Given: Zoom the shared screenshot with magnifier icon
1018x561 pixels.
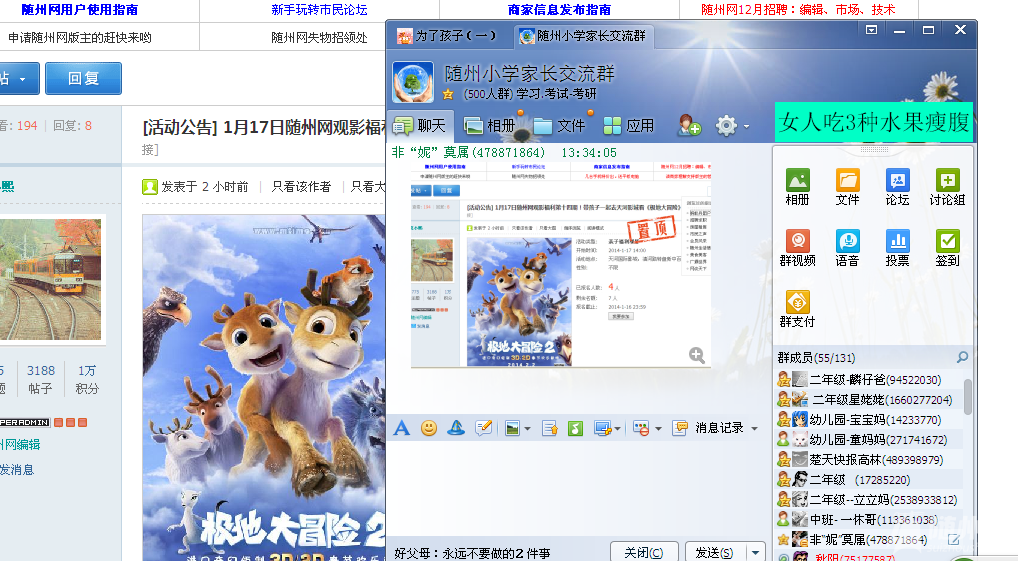Looking at the screenshot, I should tap(697, 355).
